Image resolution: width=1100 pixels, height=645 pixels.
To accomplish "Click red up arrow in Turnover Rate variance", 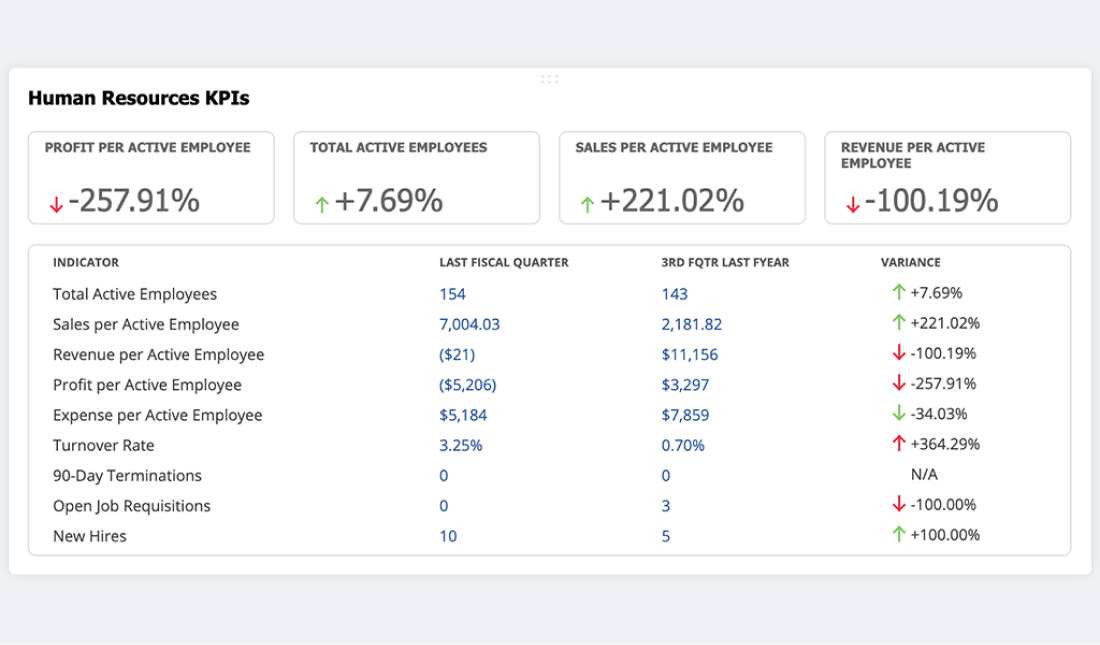I will [898, 444].
